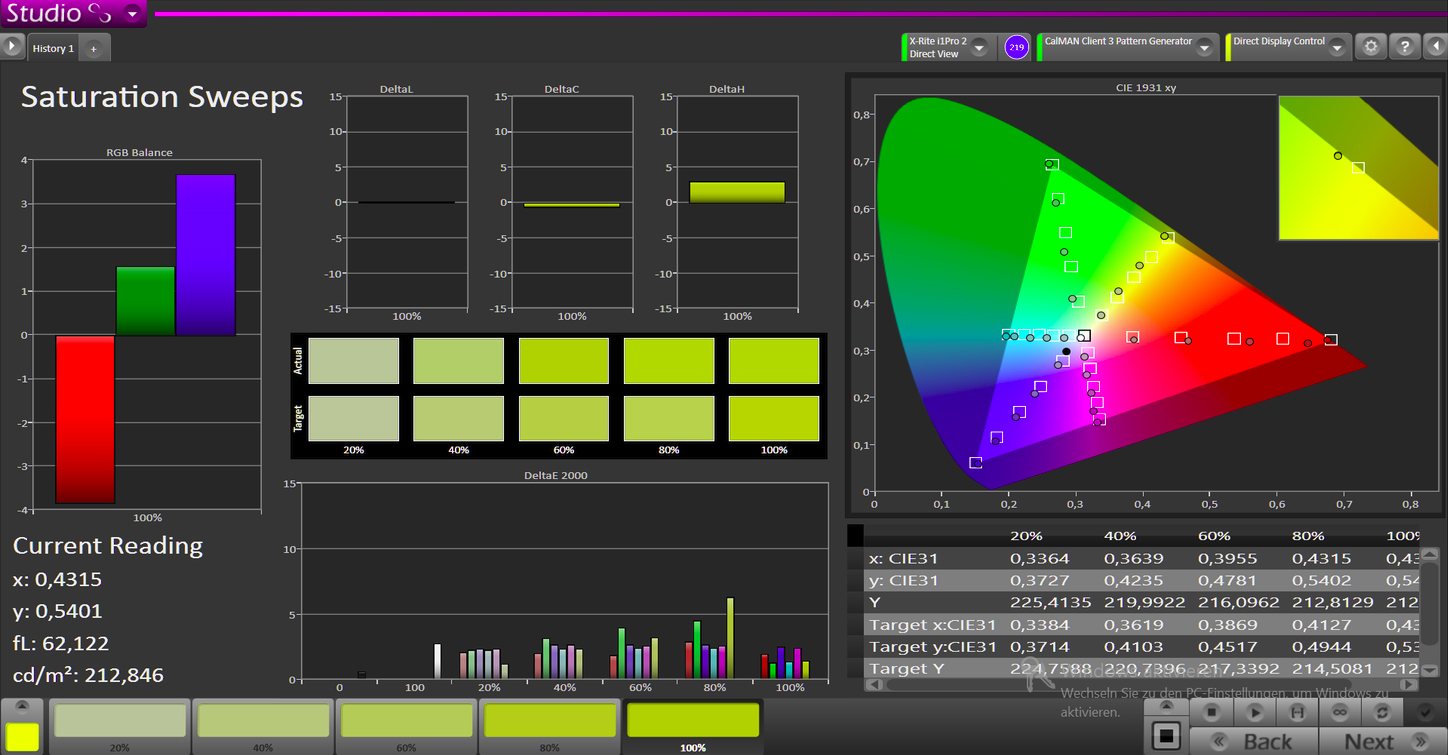The width and height of the screenshot is (1448, 755).
Task: Toggle the checkmark button in bottom controls
Action: [1427, 713]
